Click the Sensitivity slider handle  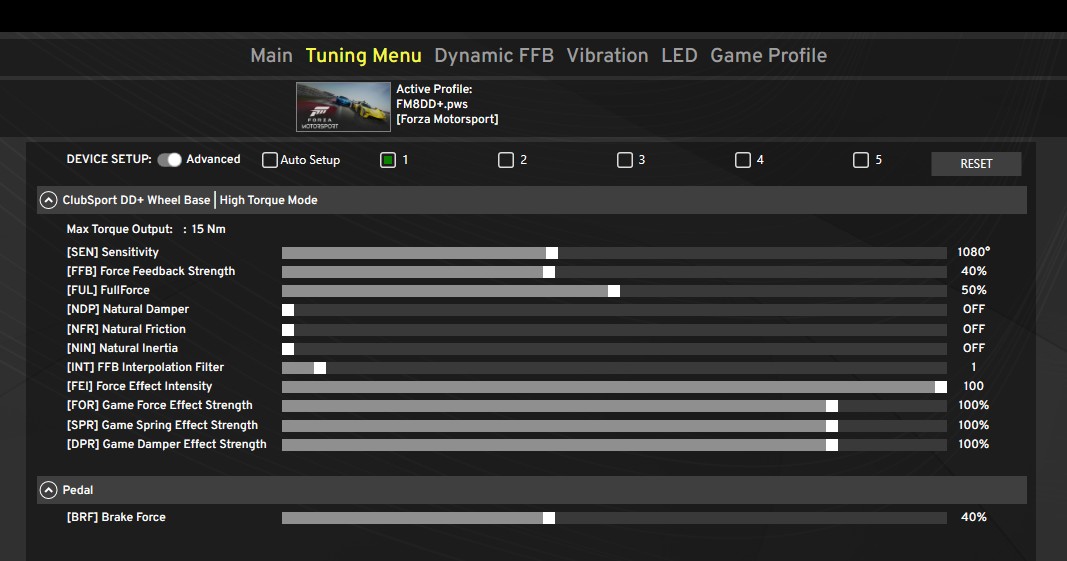(552, 253)
